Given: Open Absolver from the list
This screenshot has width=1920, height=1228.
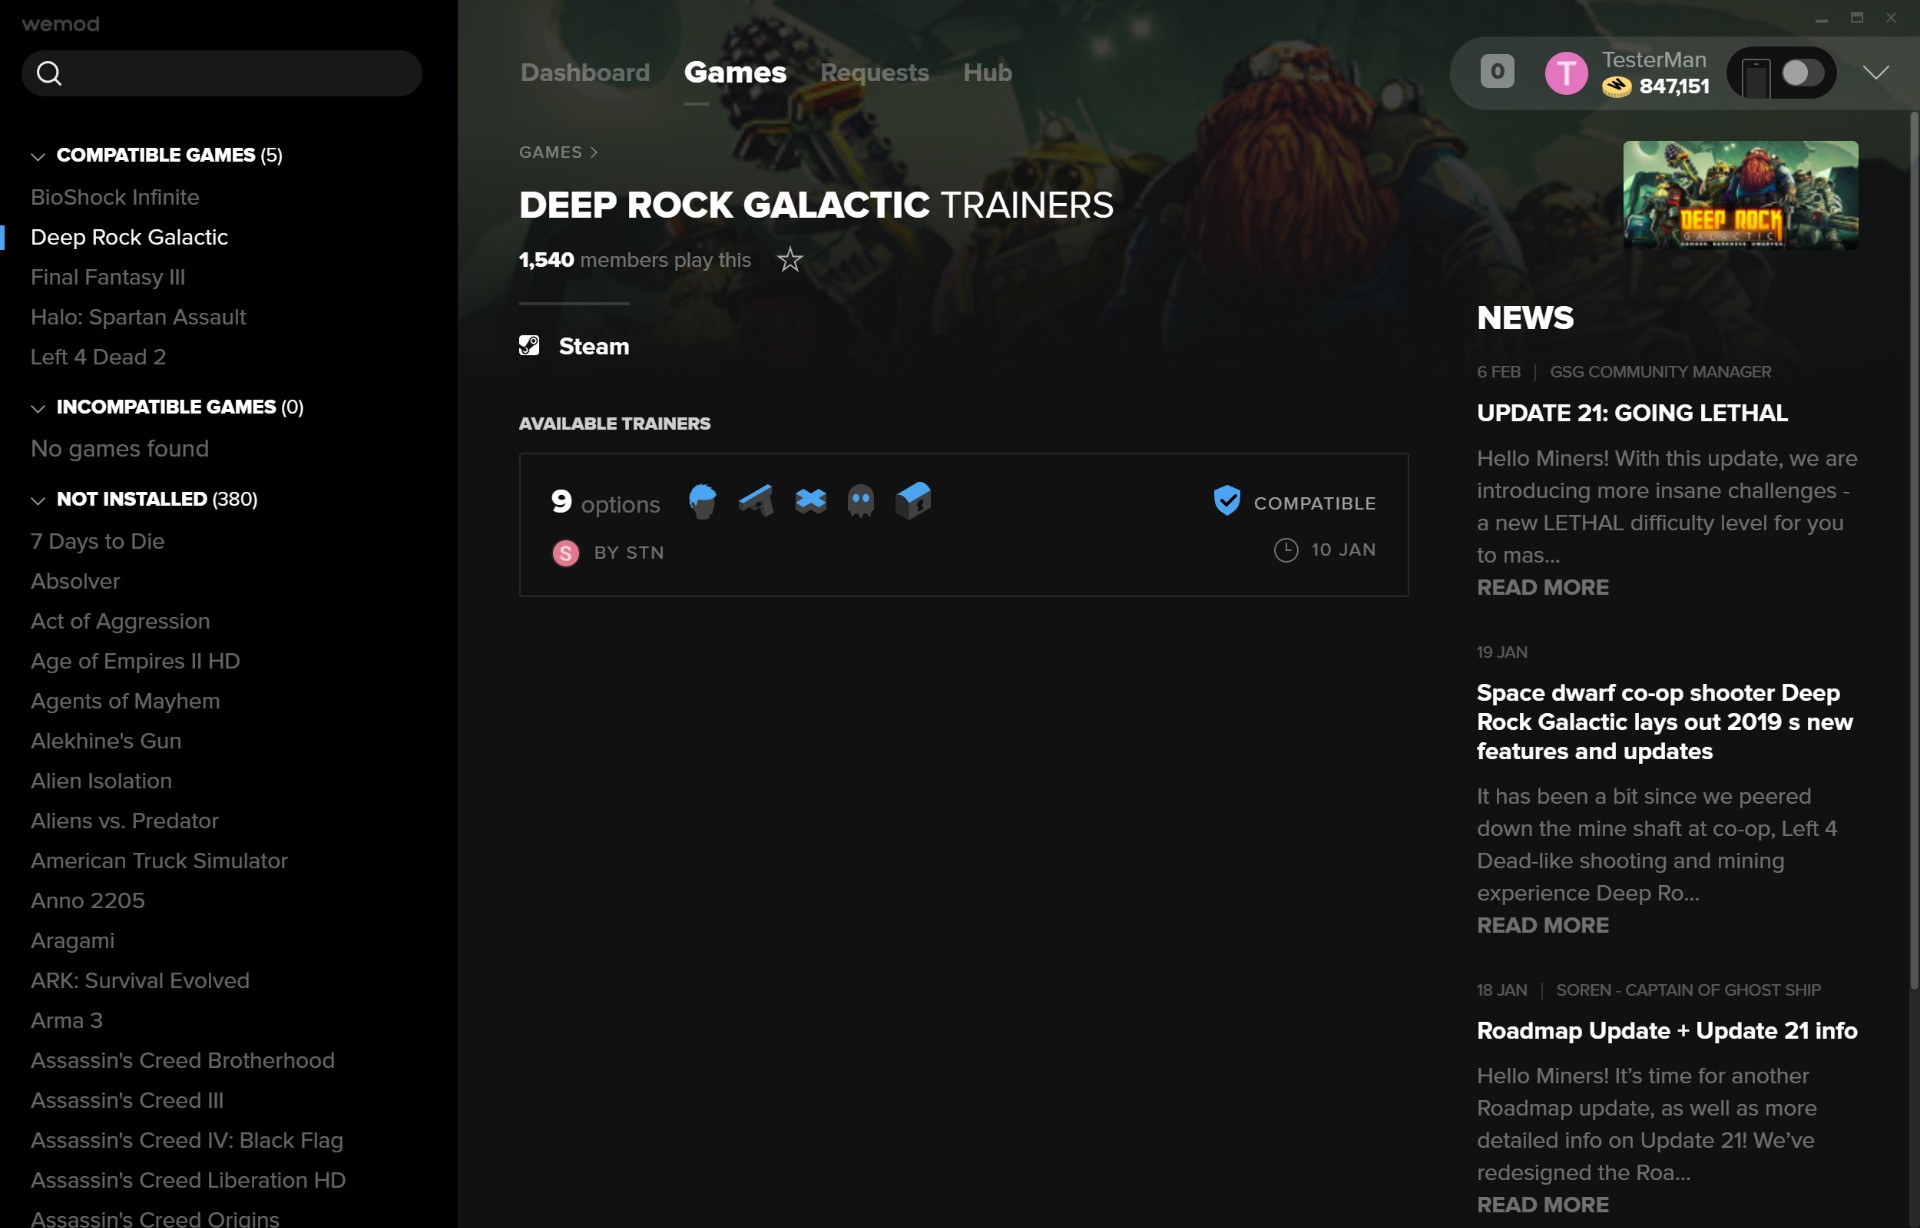Looking at the screenshot, I should tap(75, 581).
